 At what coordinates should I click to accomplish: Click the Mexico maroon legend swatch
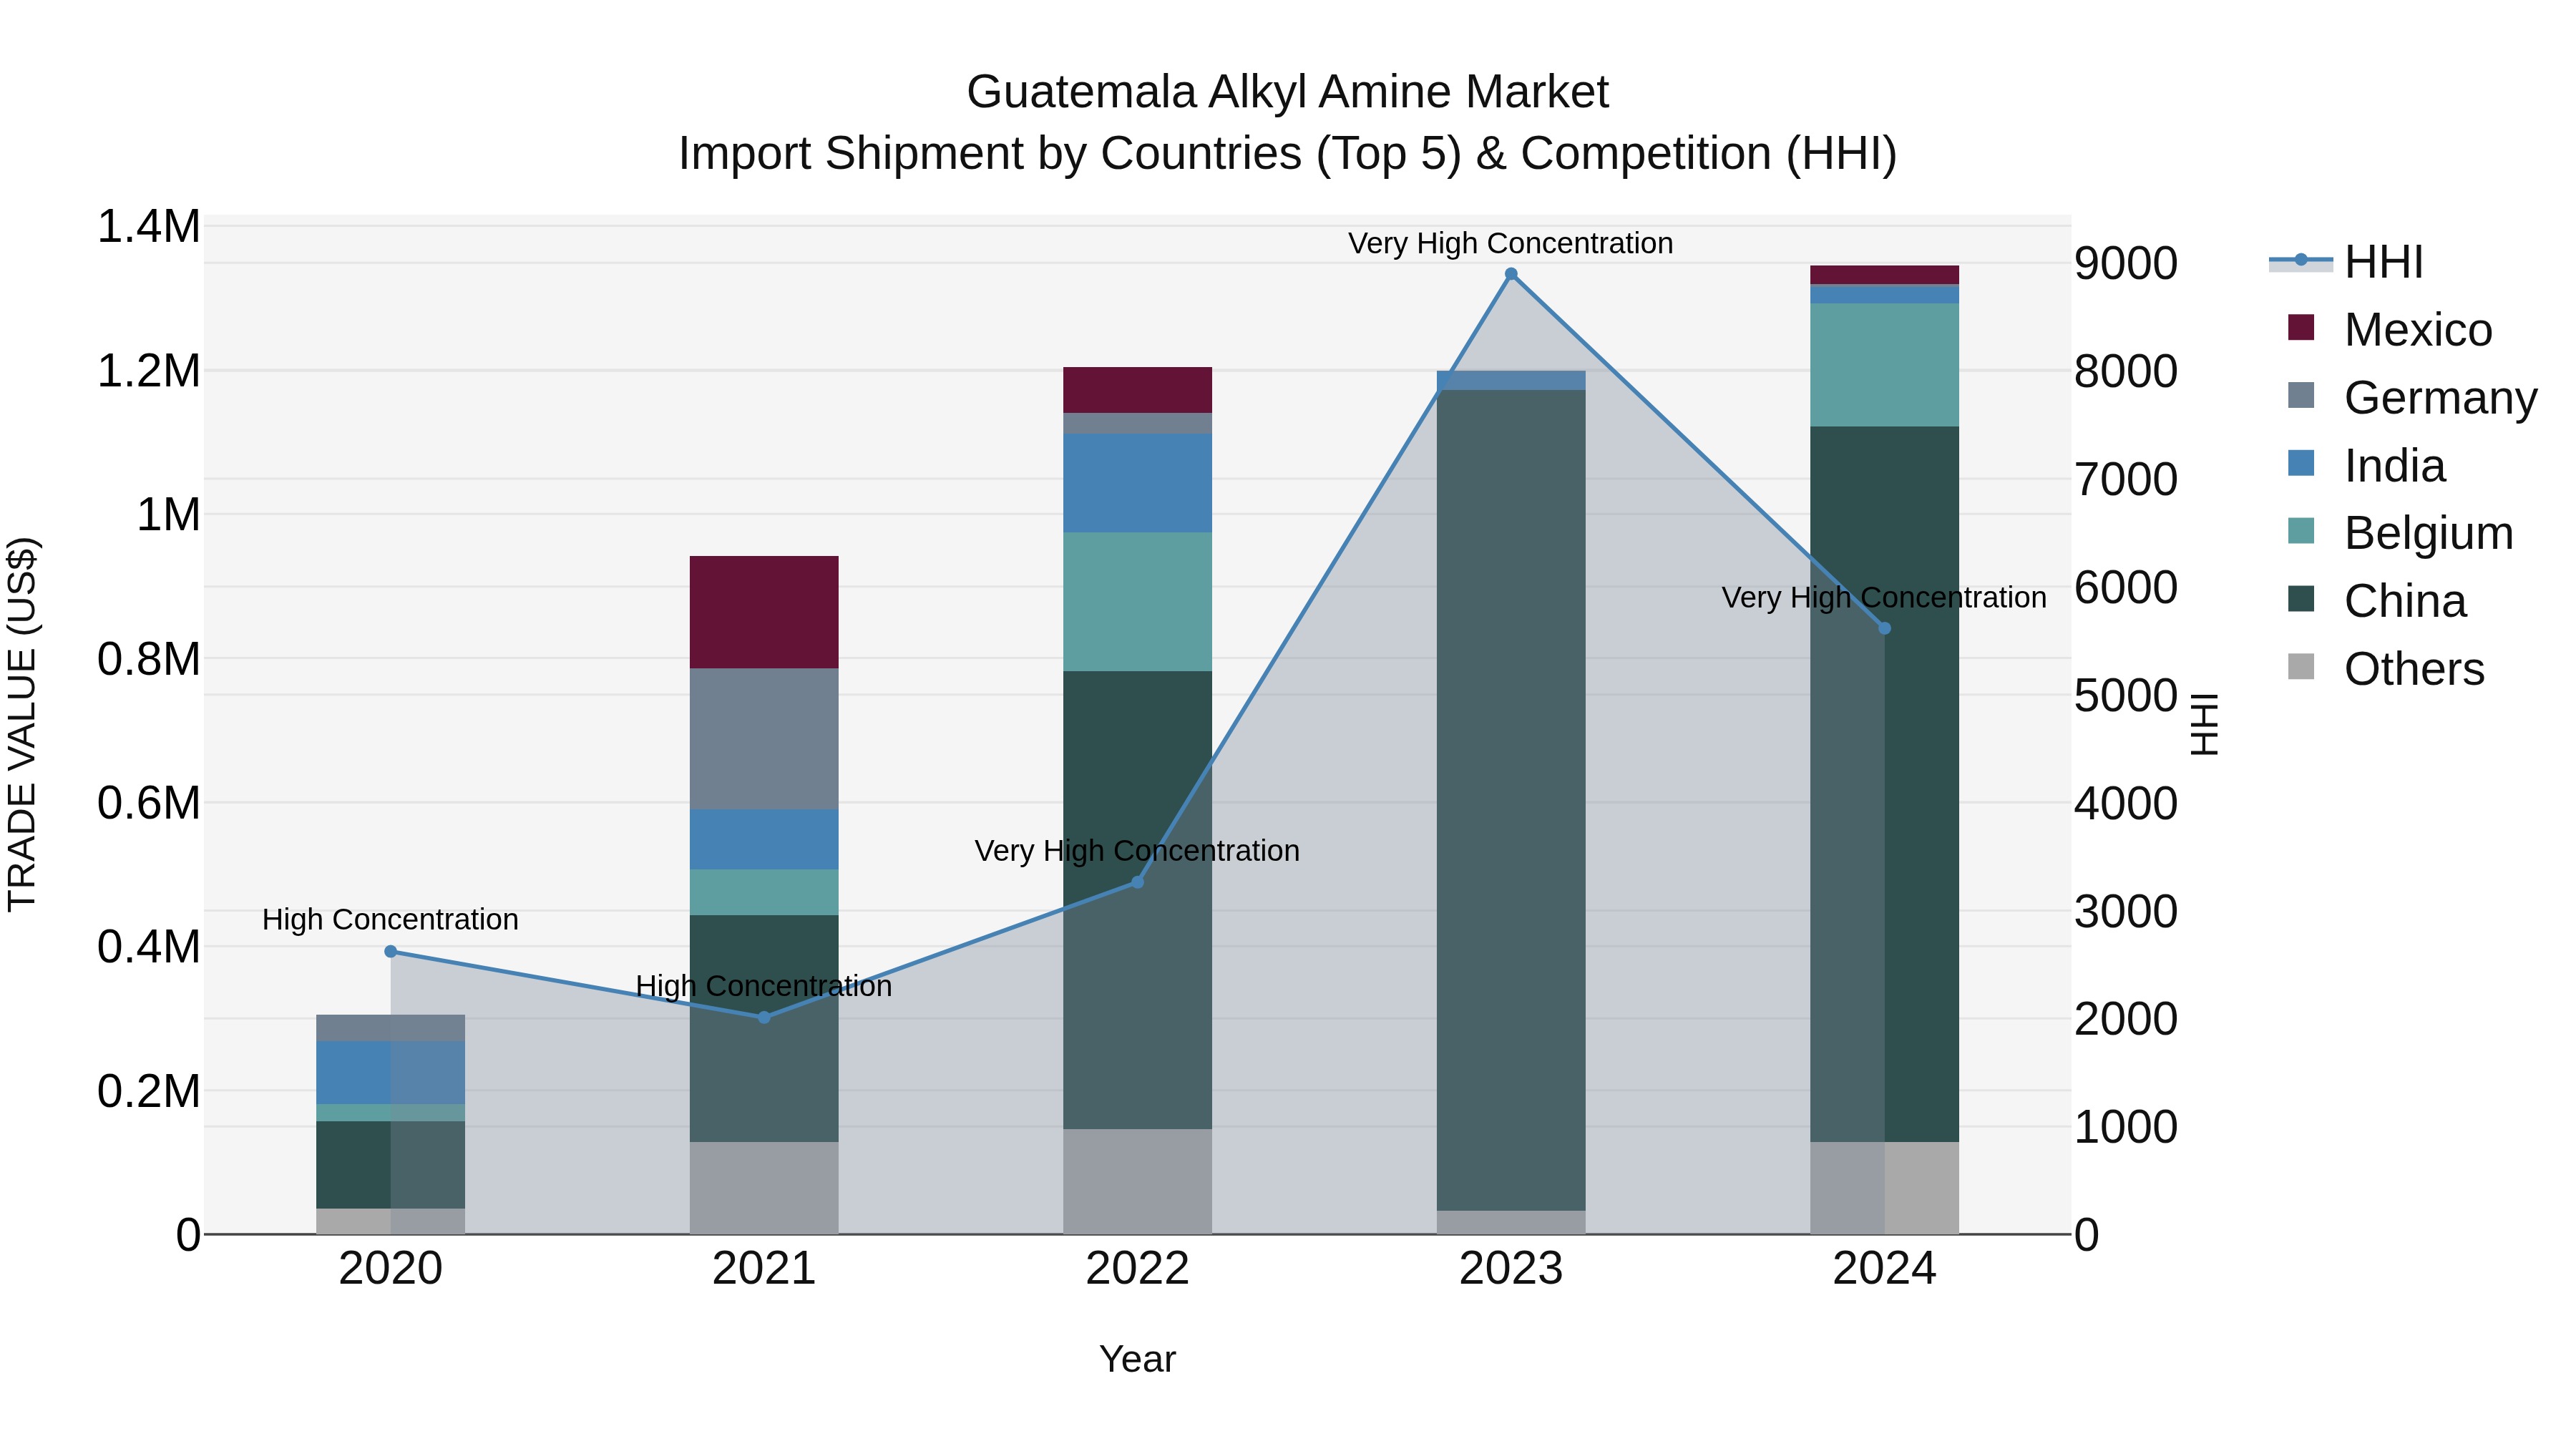coord(2301,327)
